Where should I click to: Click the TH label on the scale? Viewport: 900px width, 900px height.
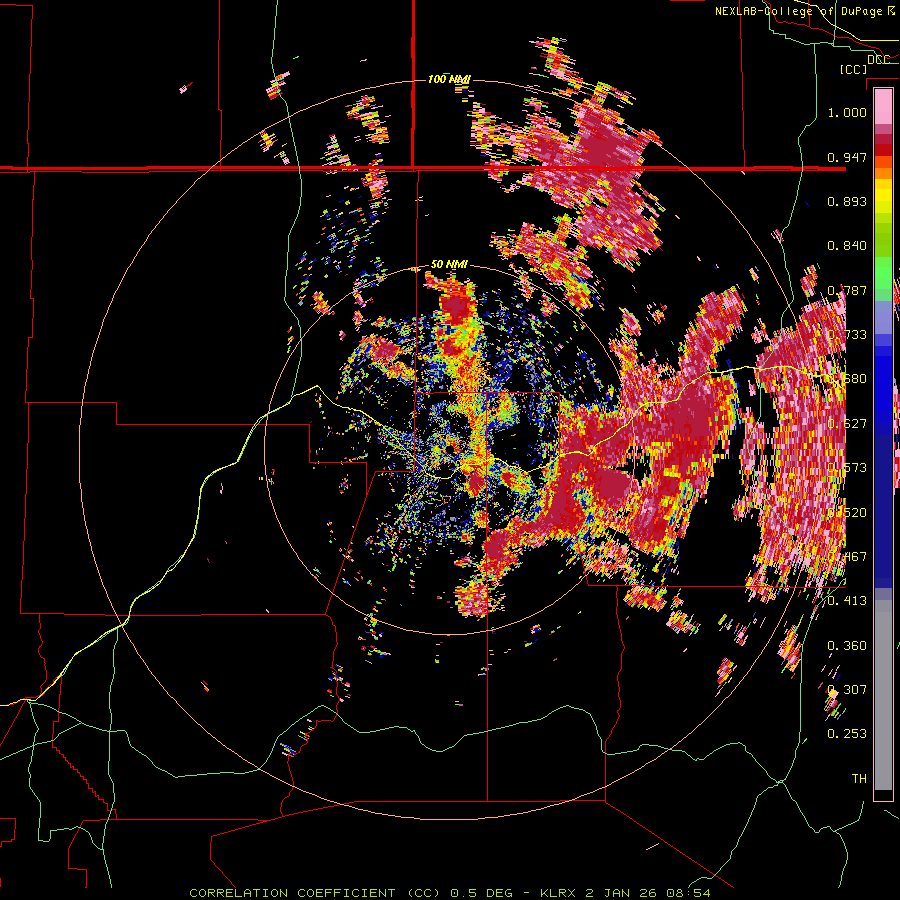pos(859,778)
